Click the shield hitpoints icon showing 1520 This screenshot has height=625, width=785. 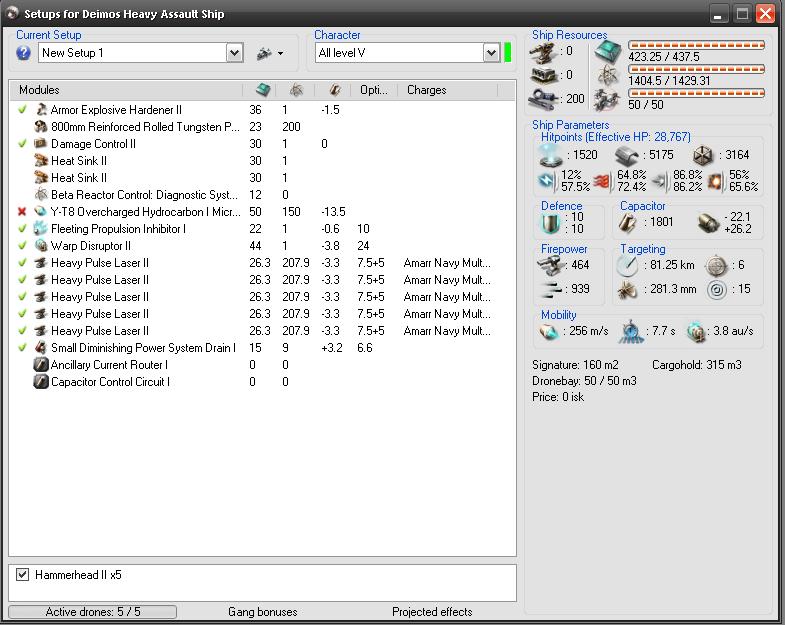pyautogui.click(x=551, y=155)
